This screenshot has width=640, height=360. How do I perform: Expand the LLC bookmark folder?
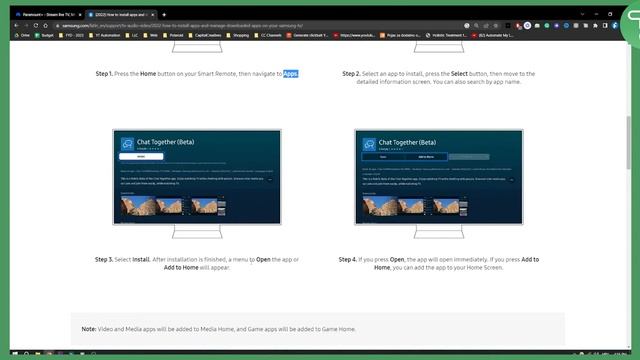(x=132, y=36)
